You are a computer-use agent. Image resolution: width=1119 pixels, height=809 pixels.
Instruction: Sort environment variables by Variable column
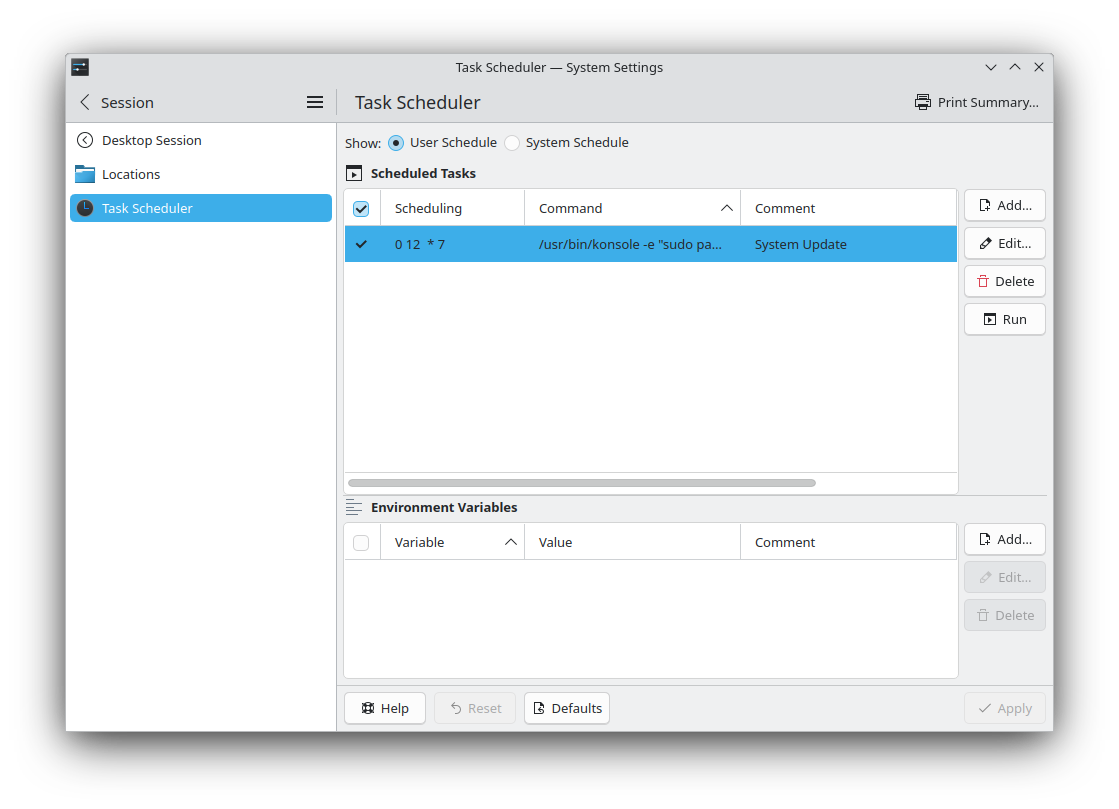(x=452, y=542)
